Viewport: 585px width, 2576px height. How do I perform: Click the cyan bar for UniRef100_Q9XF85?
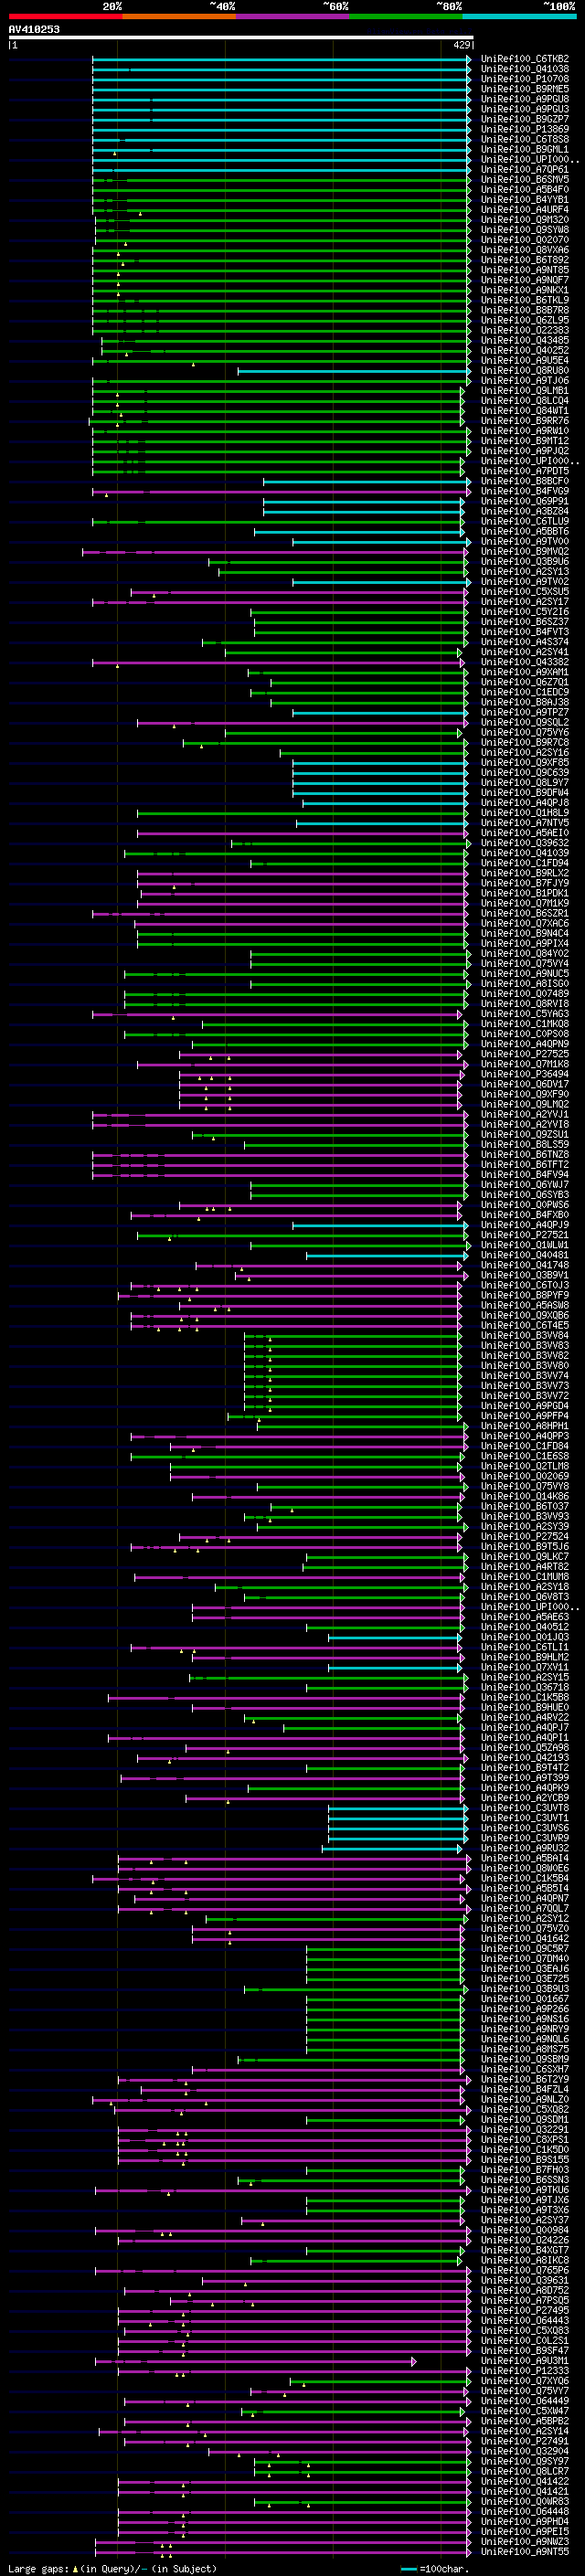coord(381,763)
